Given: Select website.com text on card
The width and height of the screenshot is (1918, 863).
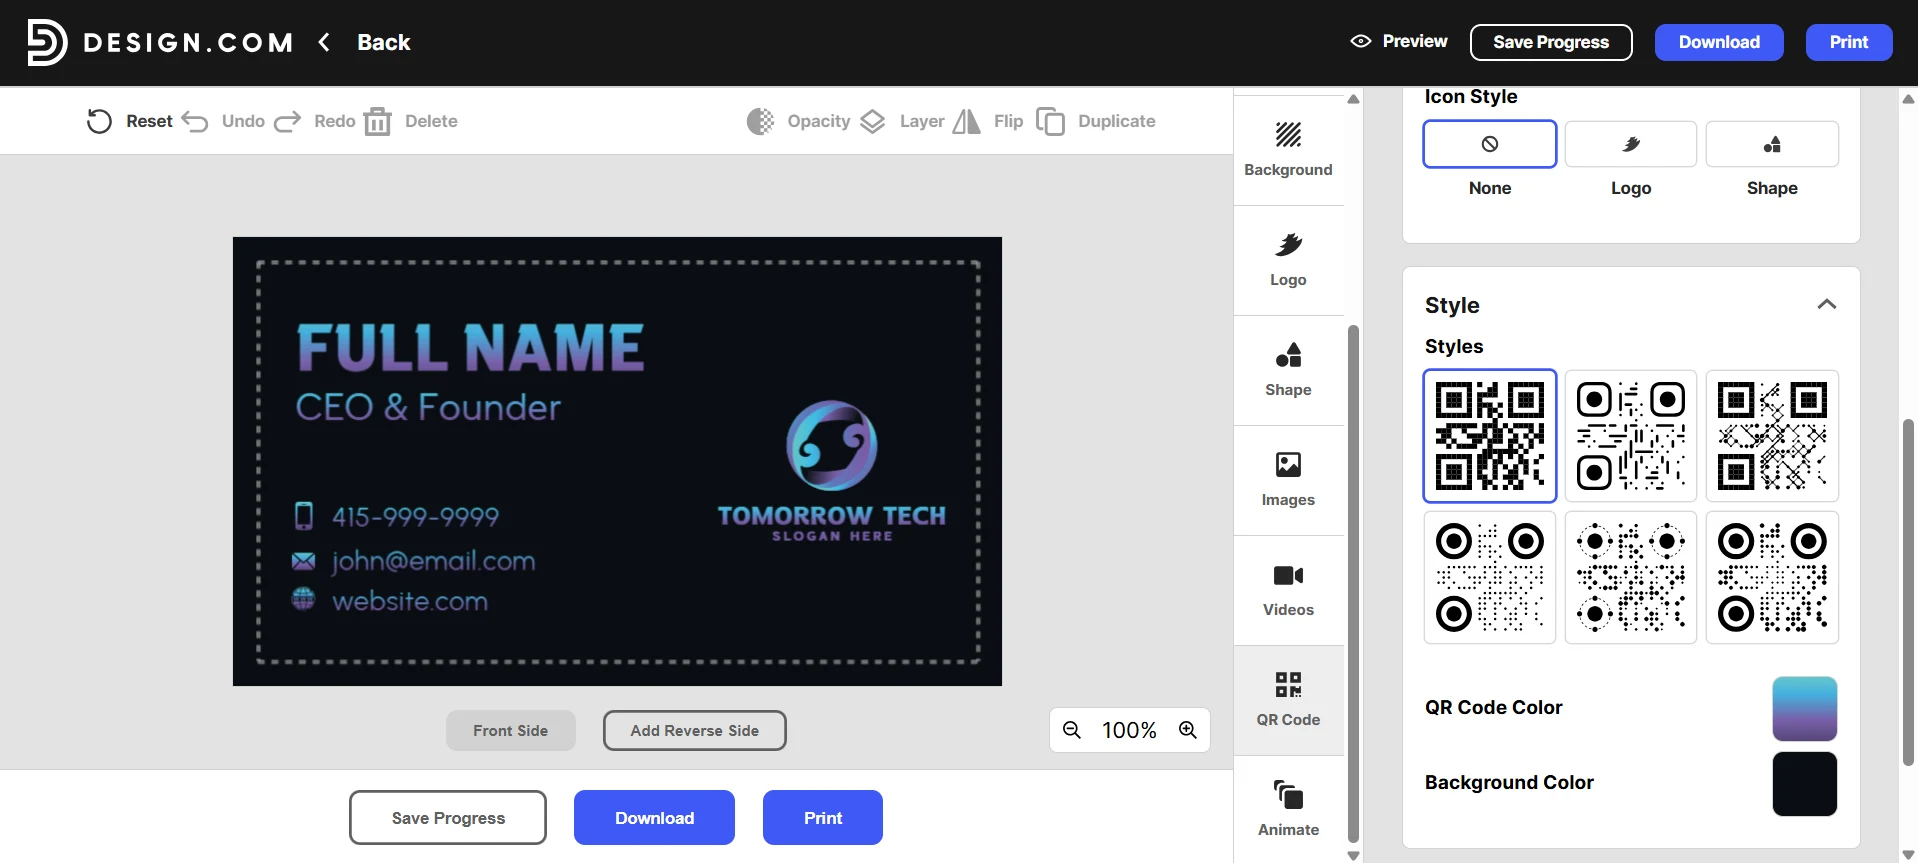Looking at the screenshot, I should click(x=410, y=601).
